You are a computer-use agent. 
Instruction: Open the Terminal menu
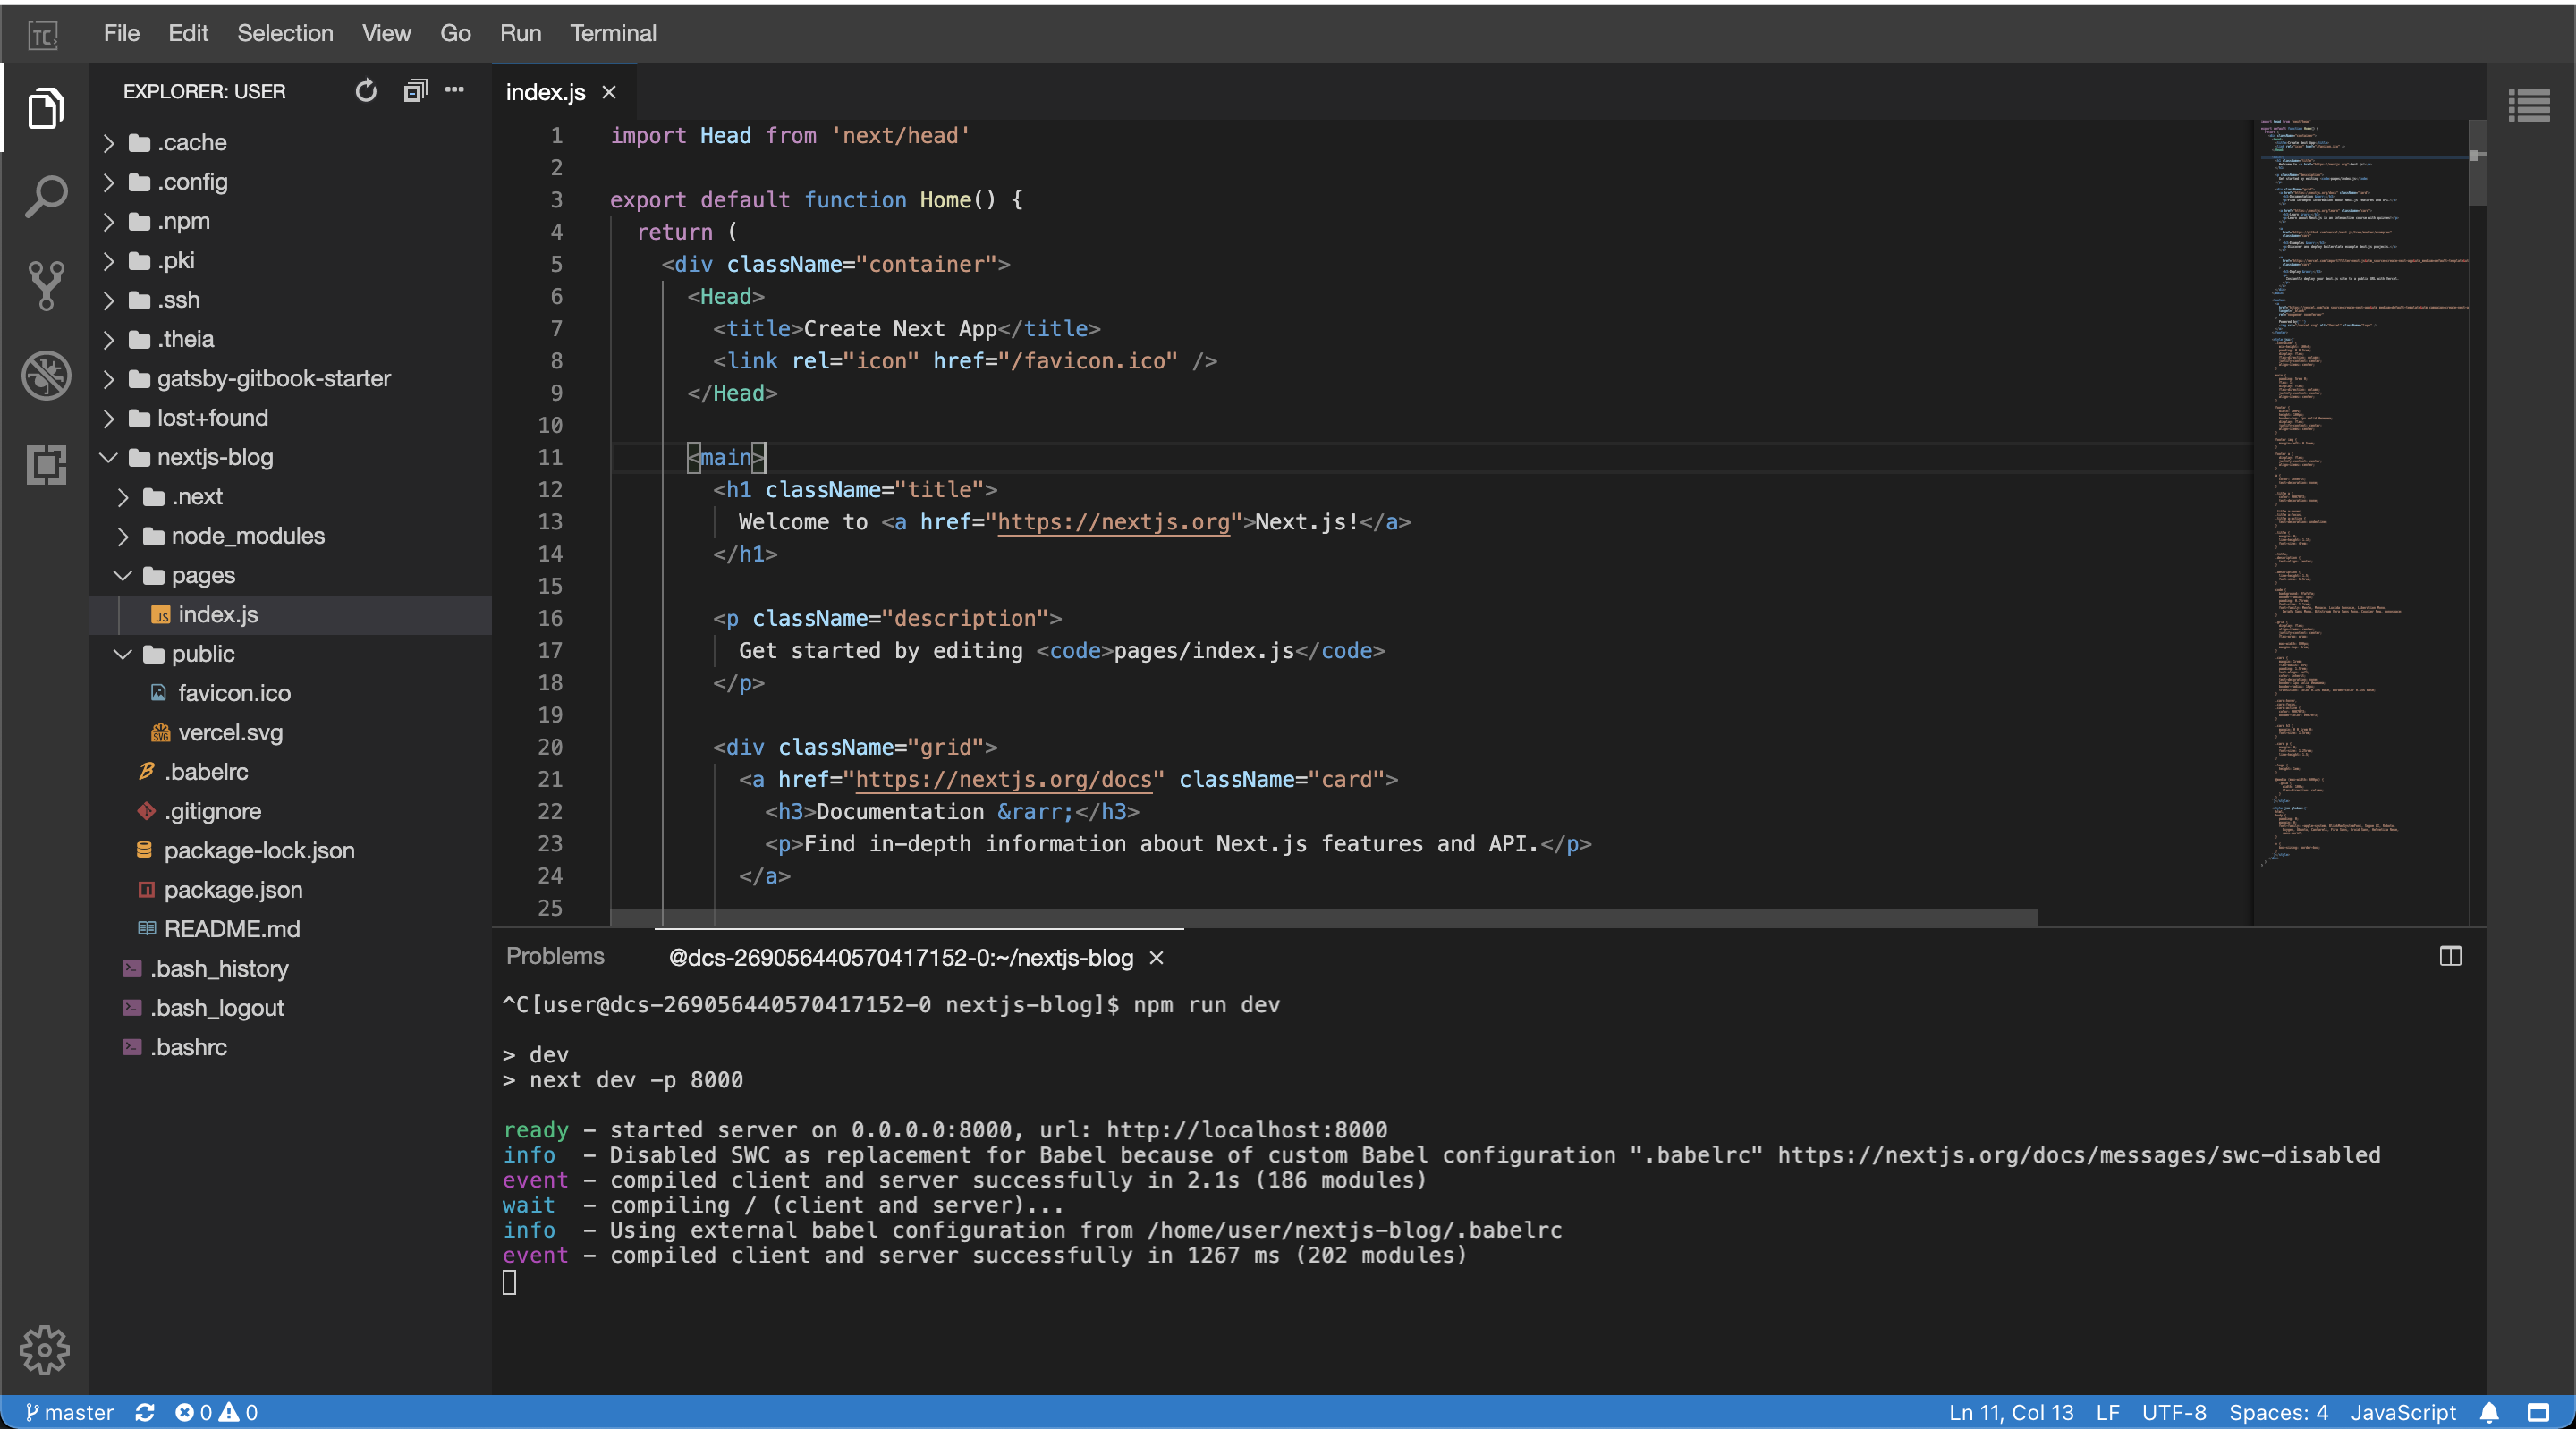tap(612, 33)
